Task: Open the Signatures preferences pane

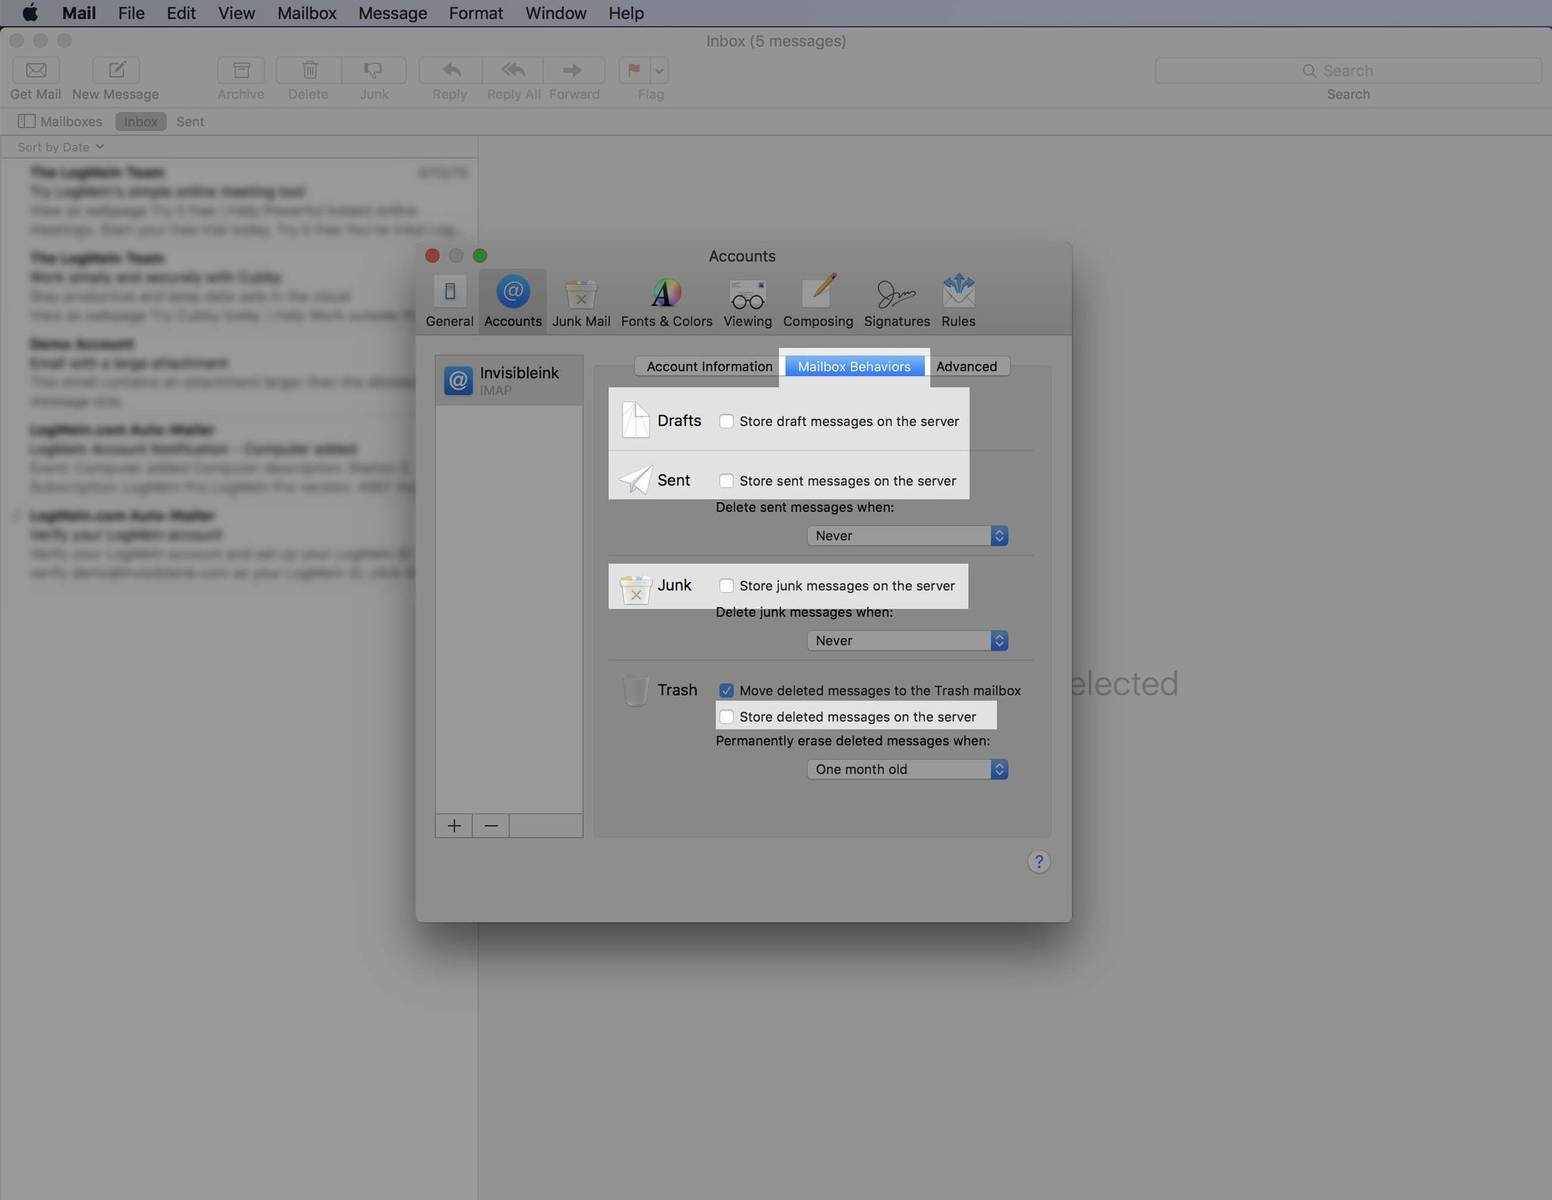Action: (896, 300)
